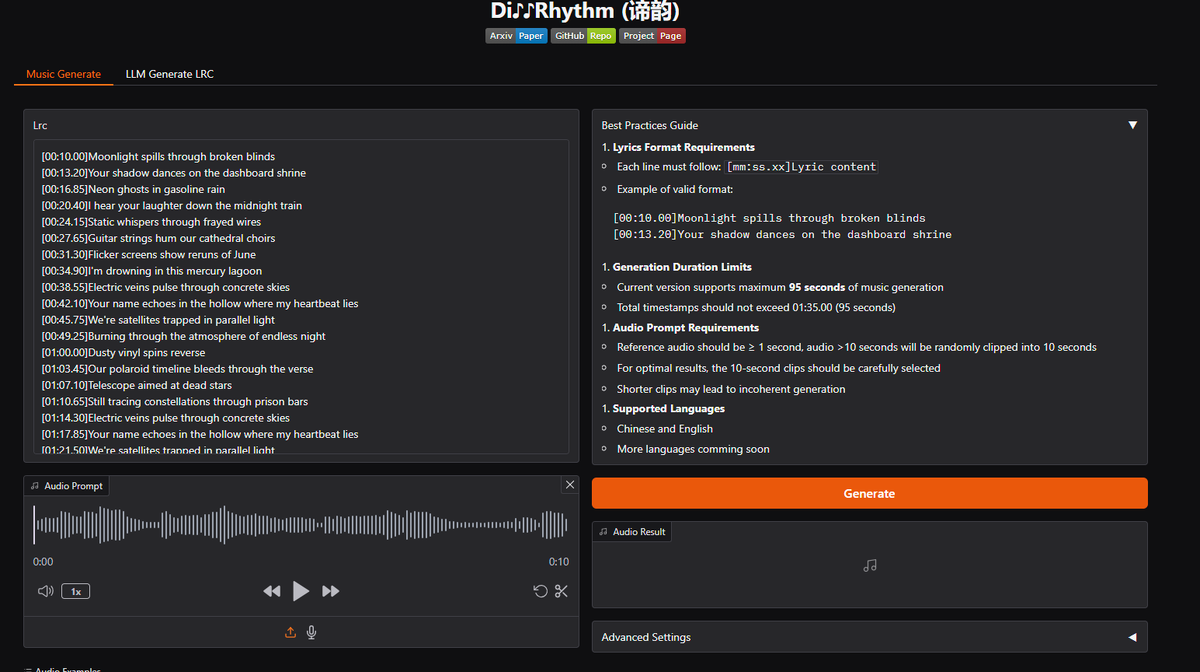Click the Arxiv Paper badge
Screen dimensions: 1200x672
[x=516, y=35]
